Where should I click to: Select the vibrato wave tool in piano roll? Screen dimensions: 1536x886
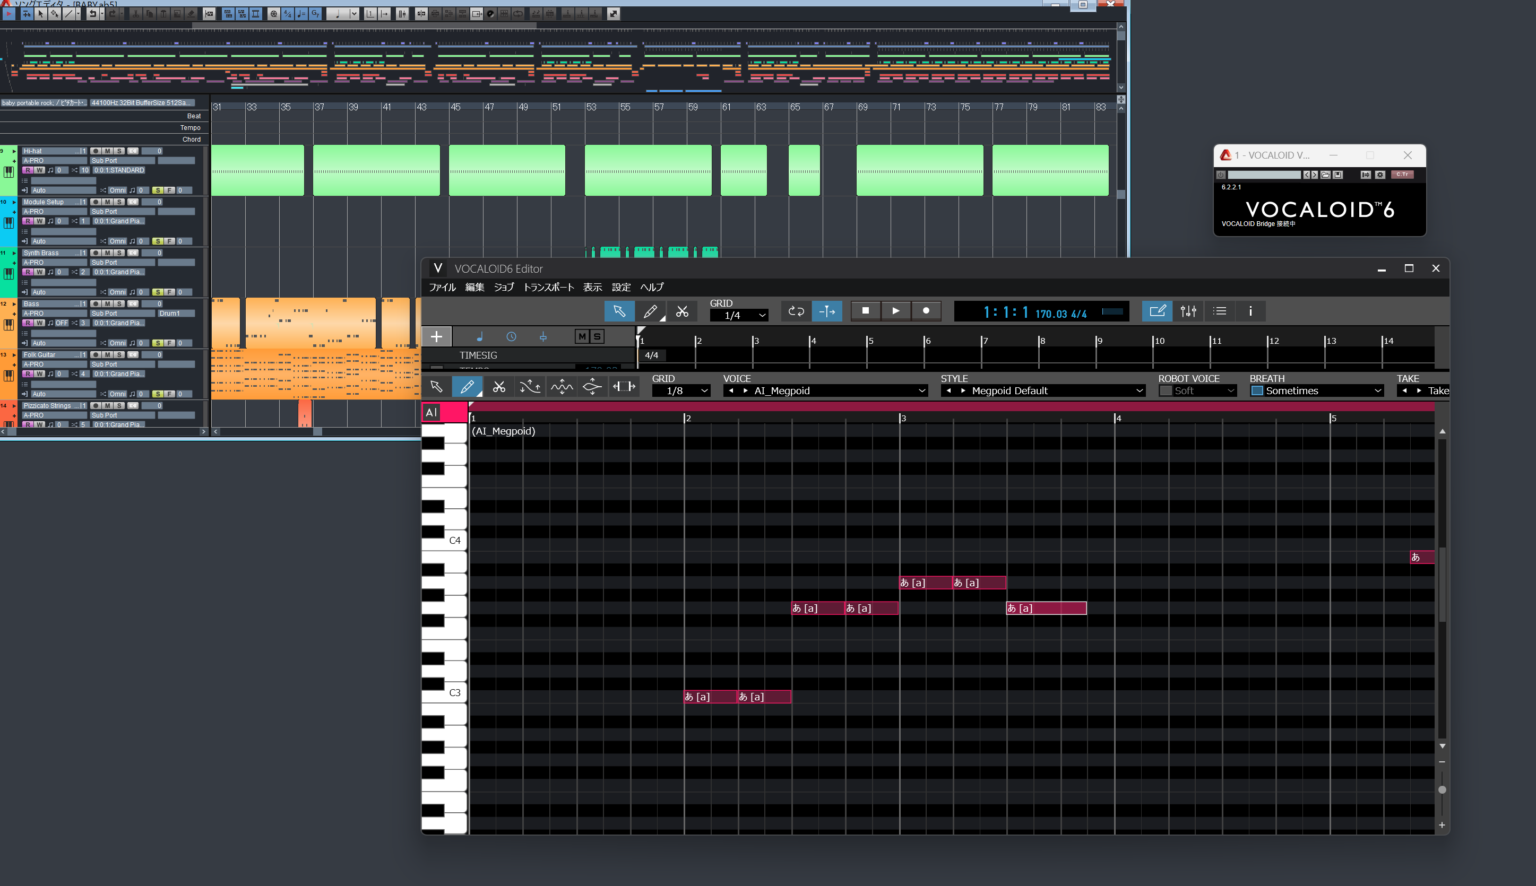click(562, 387)
